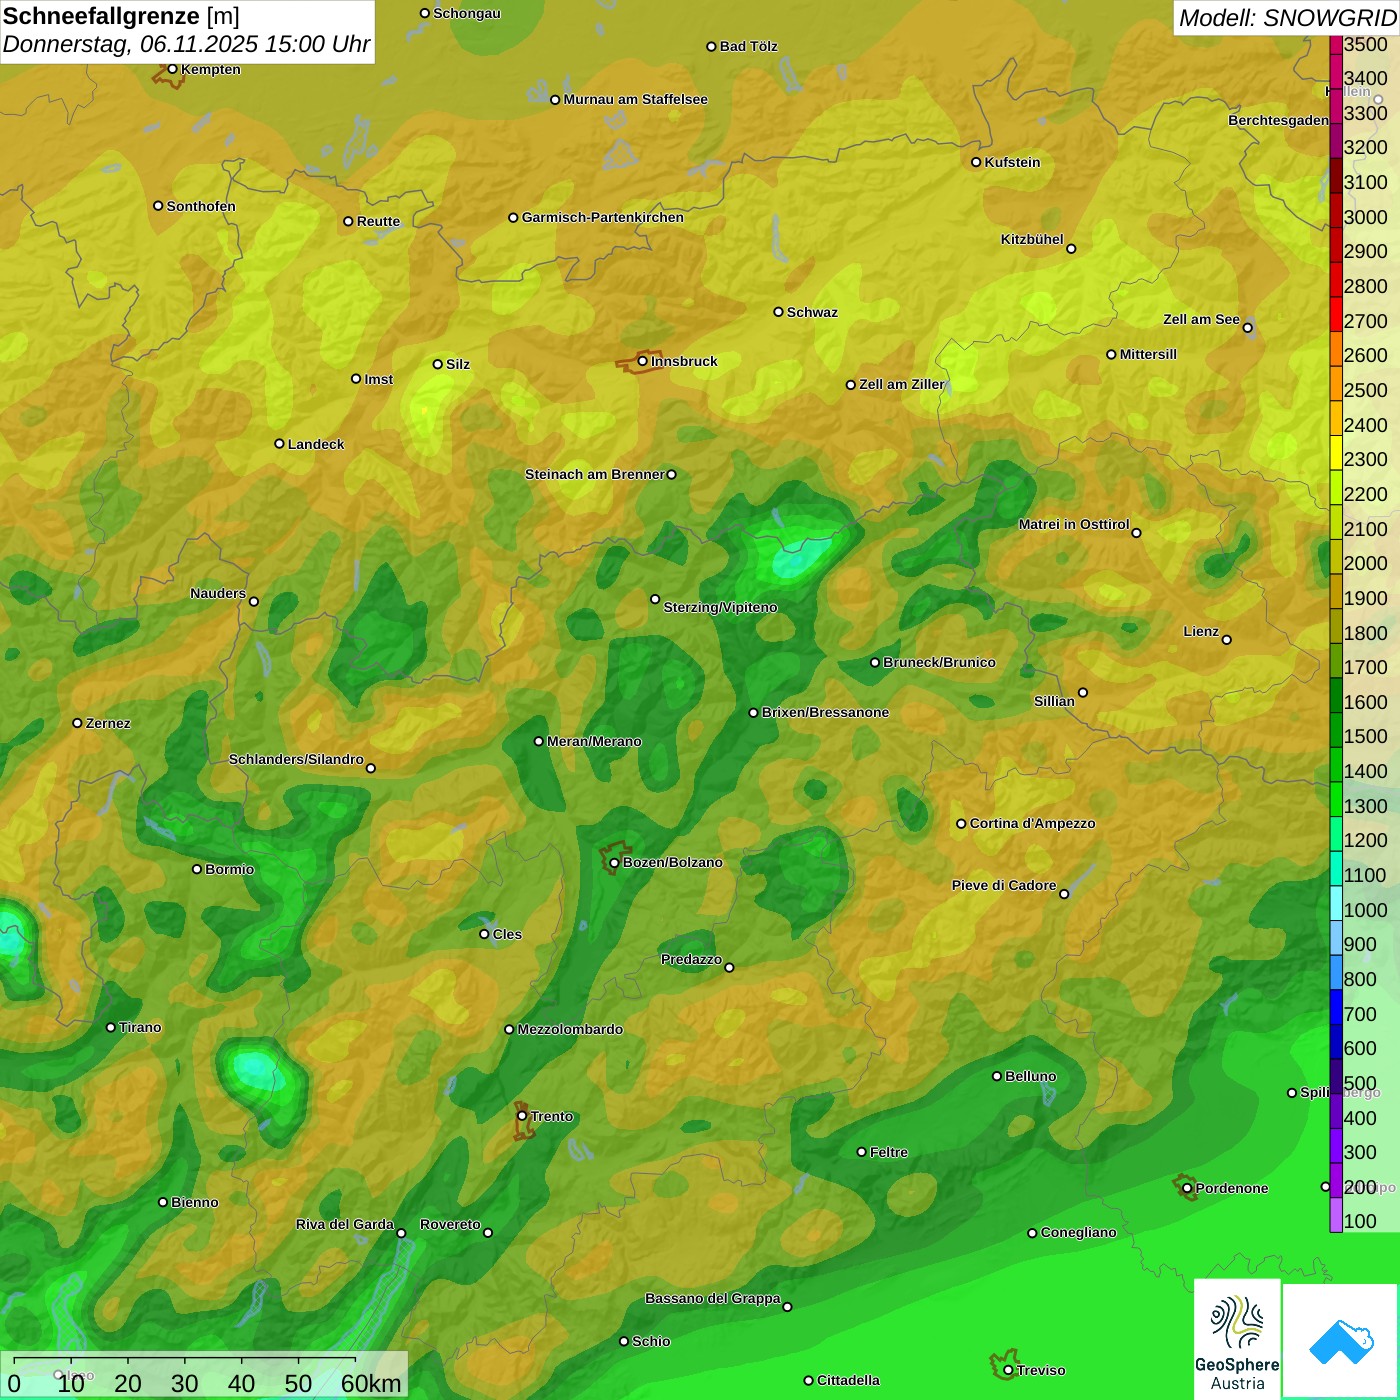Click the Nauders location dot

pos(253,602)
